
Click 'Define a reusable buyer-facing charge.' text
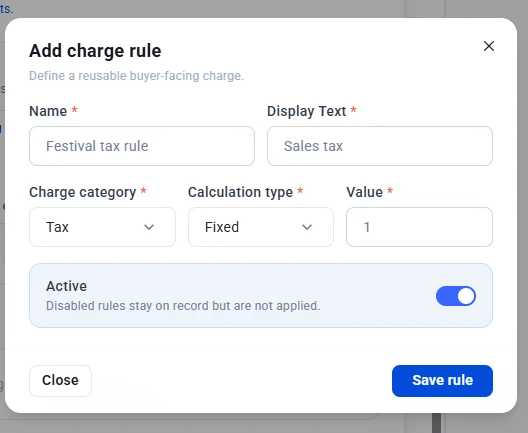(136, 76)
